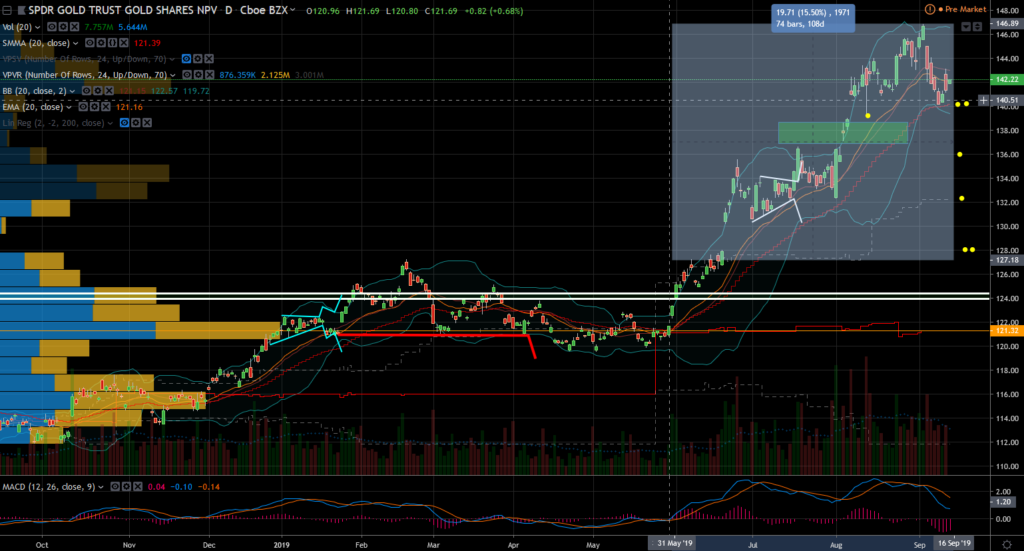The height and width of the screenshot is (551, 1024).
Task: Open VPVR indicator settings gear
Action: pyautogui.click(x=199, y=75)
